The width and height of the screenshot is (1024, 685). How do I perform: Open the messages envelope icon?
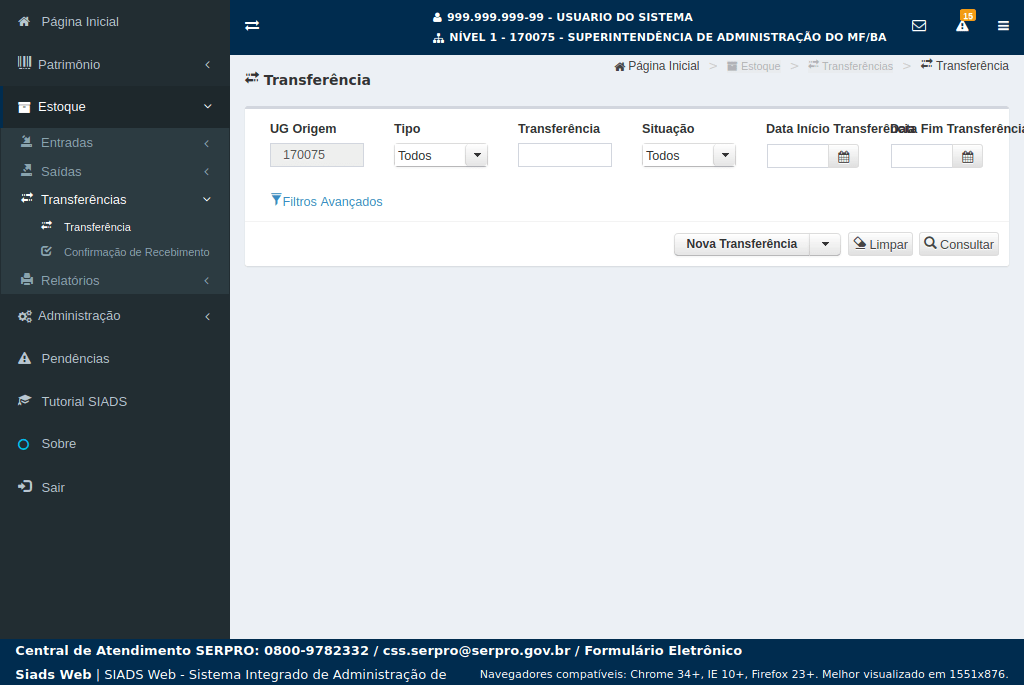coord(919,25)
